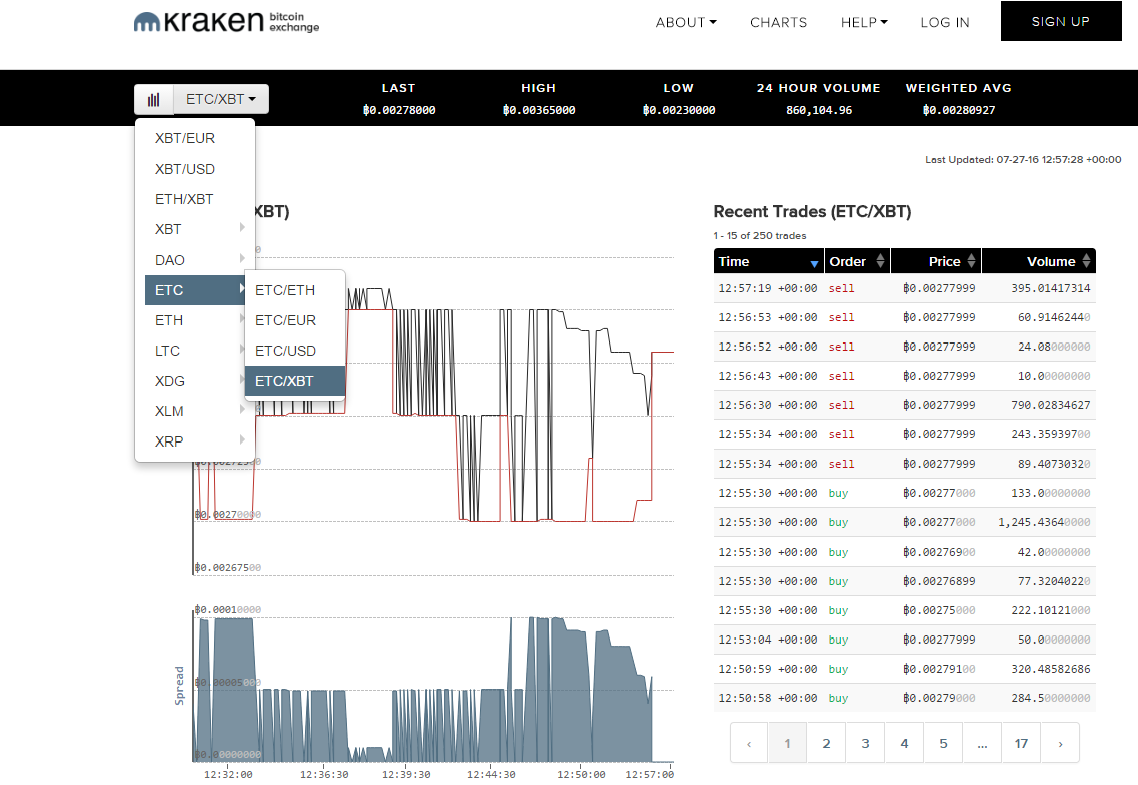Expand the DAO submenu
The width and height of the screenshot is (1138, 785).
pos(195,260)
